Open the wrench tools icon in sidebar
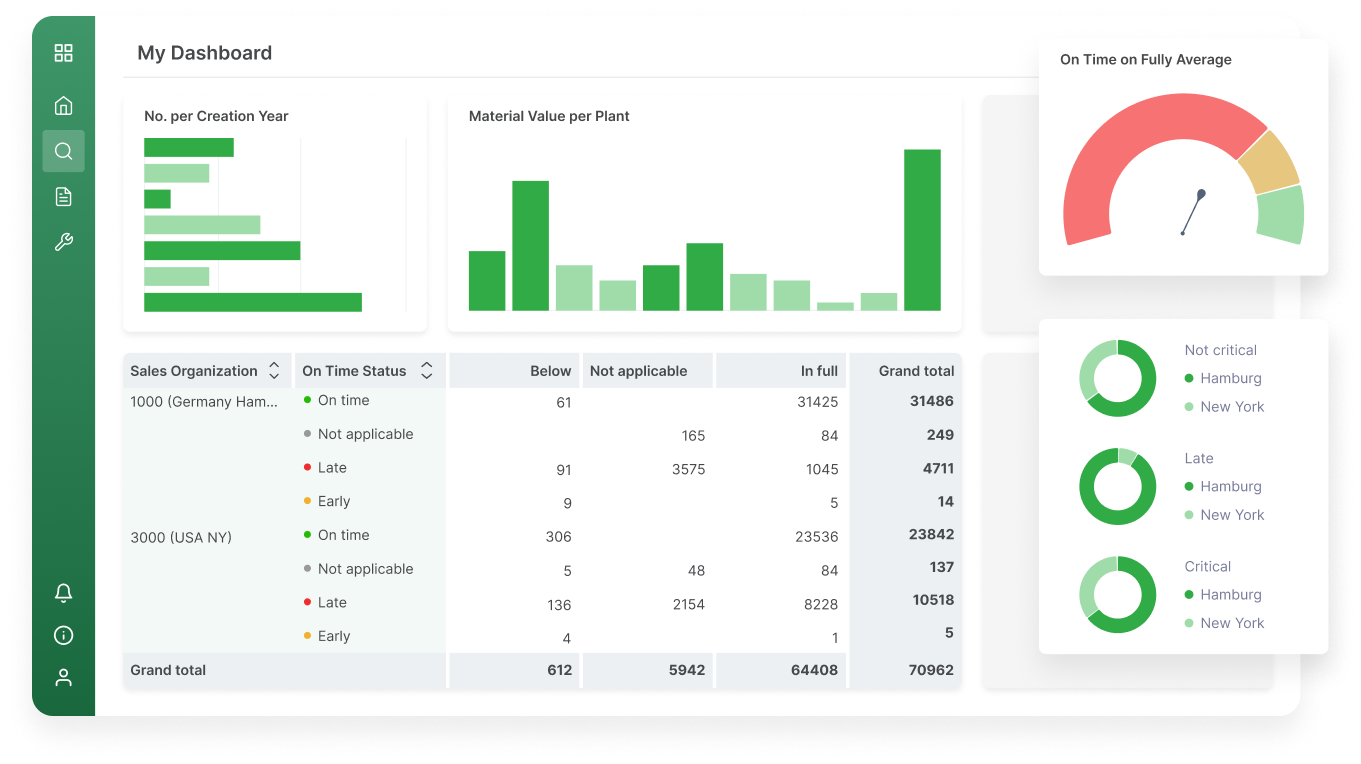Viewport: 1361px width, 764px height. point(63,242)
